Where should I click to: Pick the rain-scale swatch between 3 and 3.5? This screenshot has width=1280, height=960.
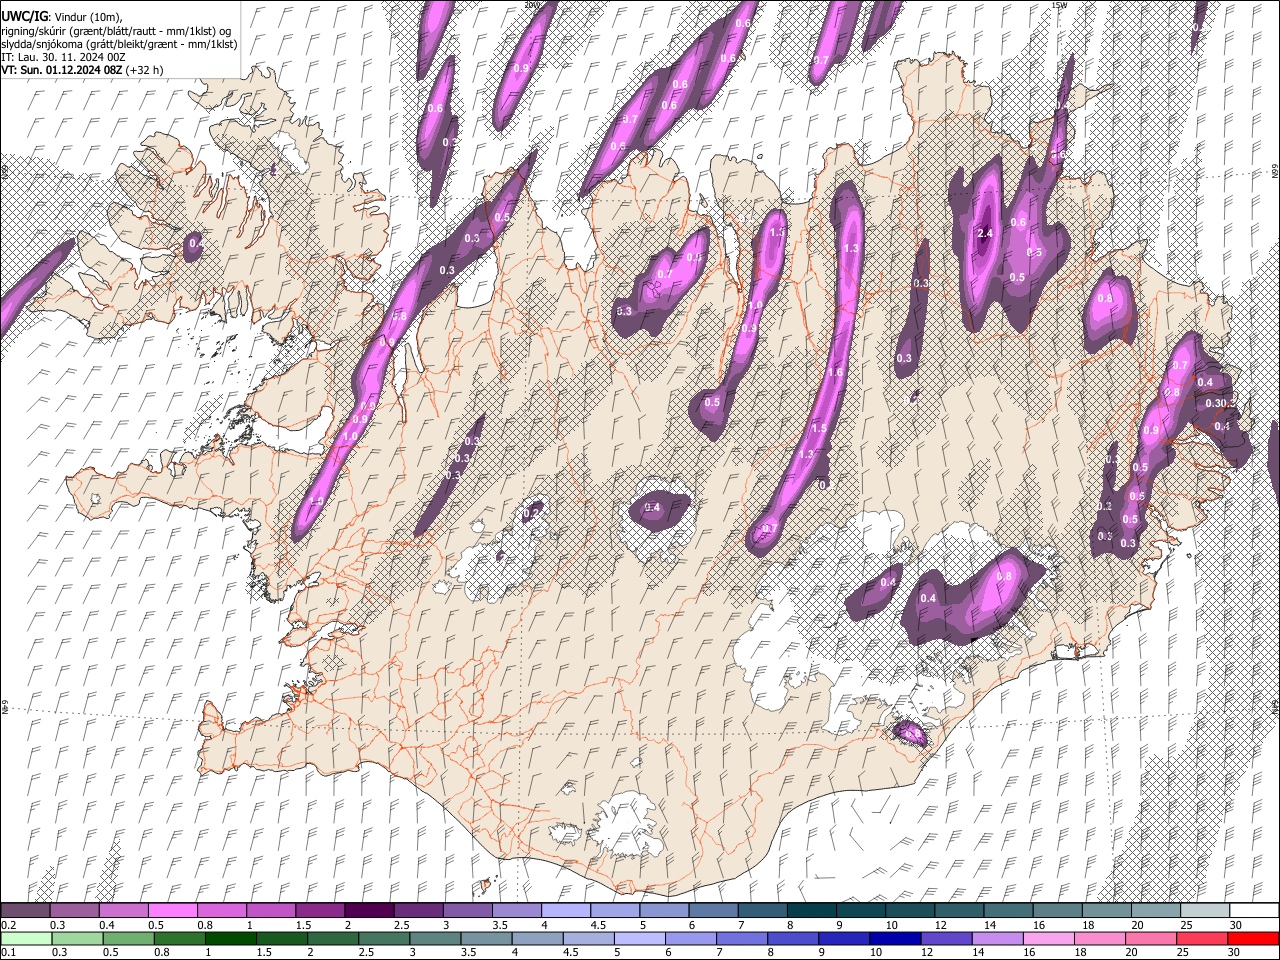pyautogui.click(x=434, y=938)
